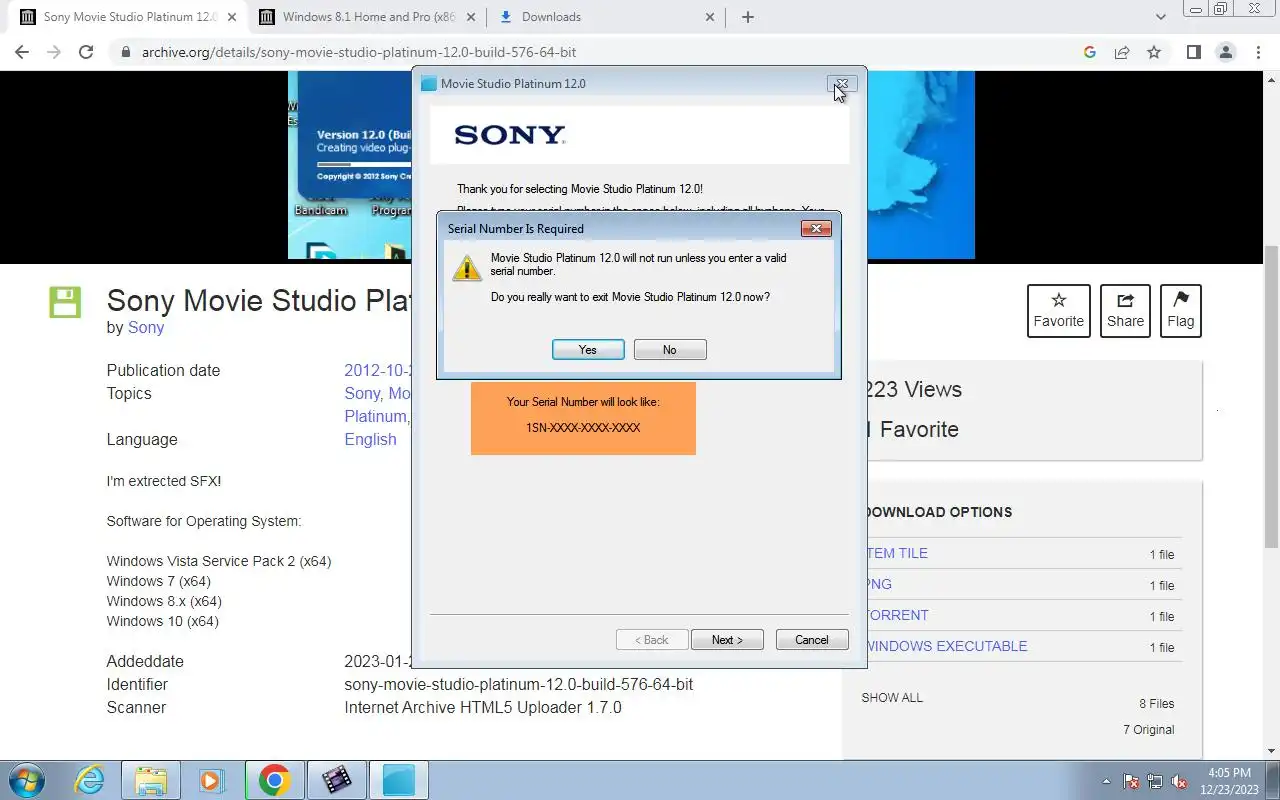Go forward in browser history
The width and height of the screenshot is (1280, 800).
click(54, 52)
